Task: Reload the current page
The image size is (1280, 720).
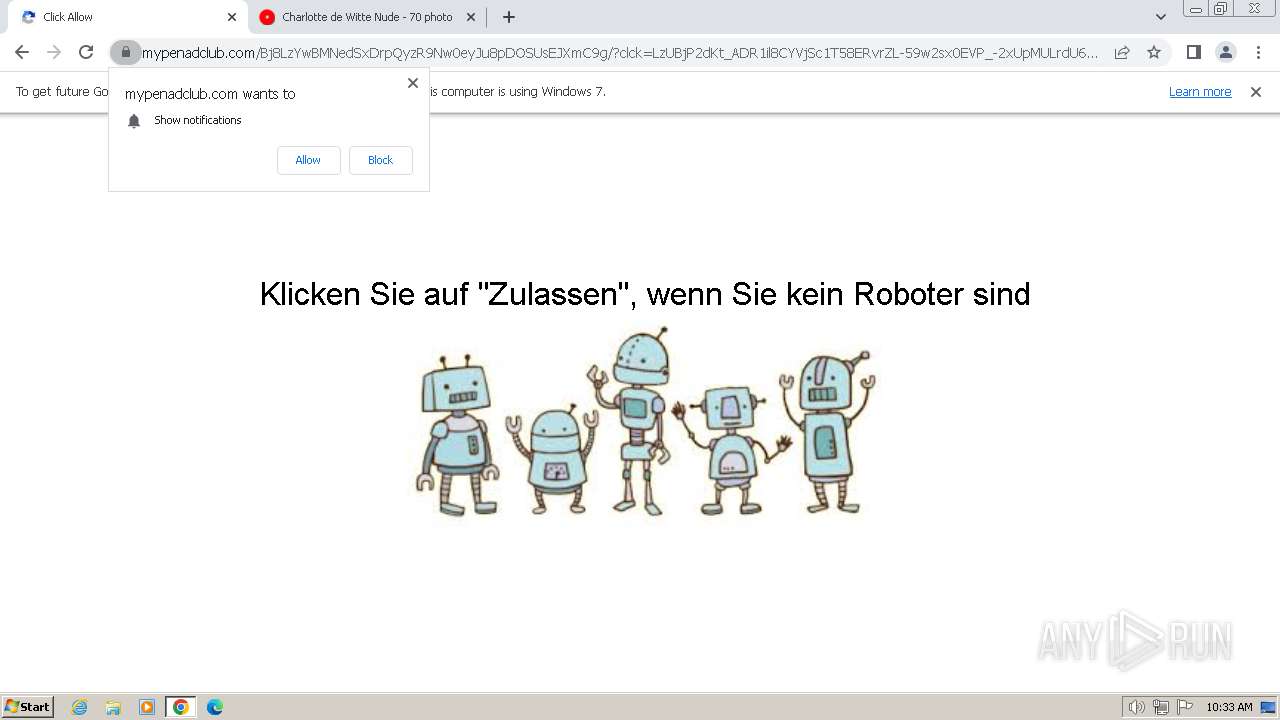Action: (86, 52)
